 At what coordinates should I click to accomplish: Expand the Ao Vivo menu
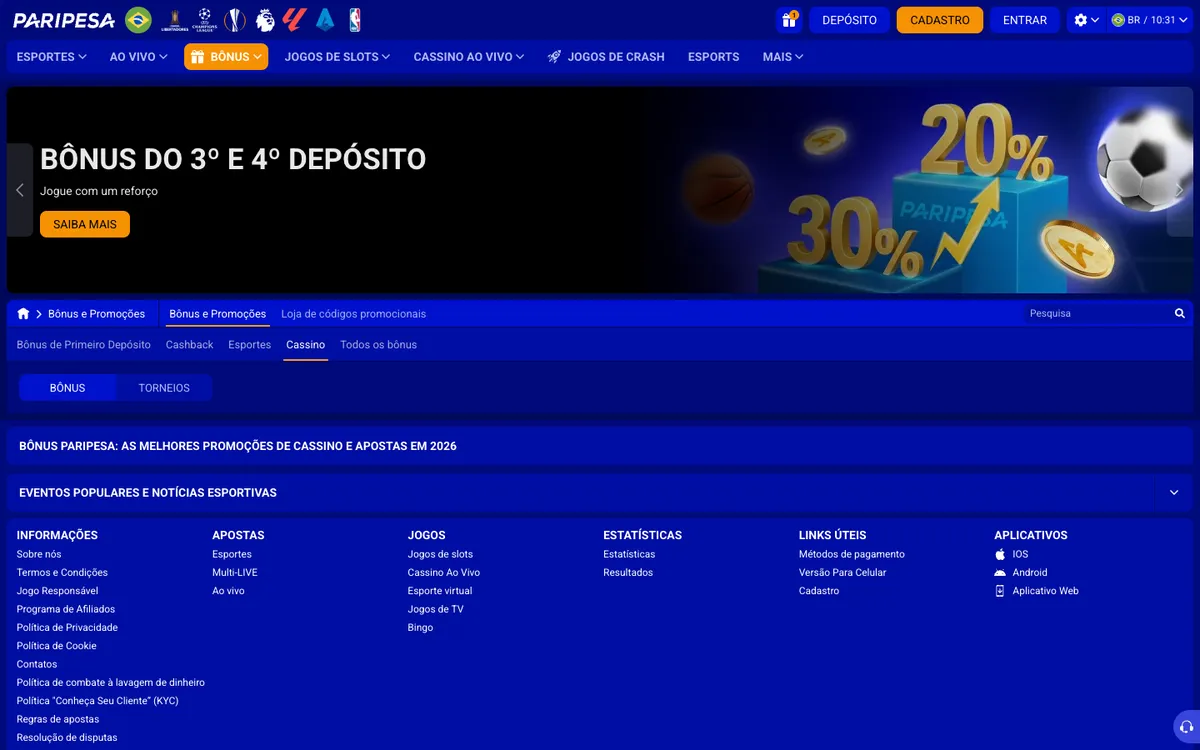click(138, 57)
